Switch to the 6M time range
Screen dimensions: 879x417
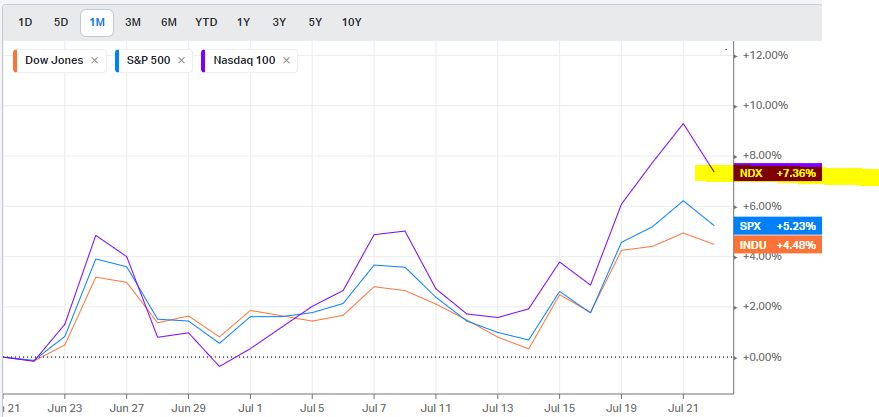click(169, 22)
